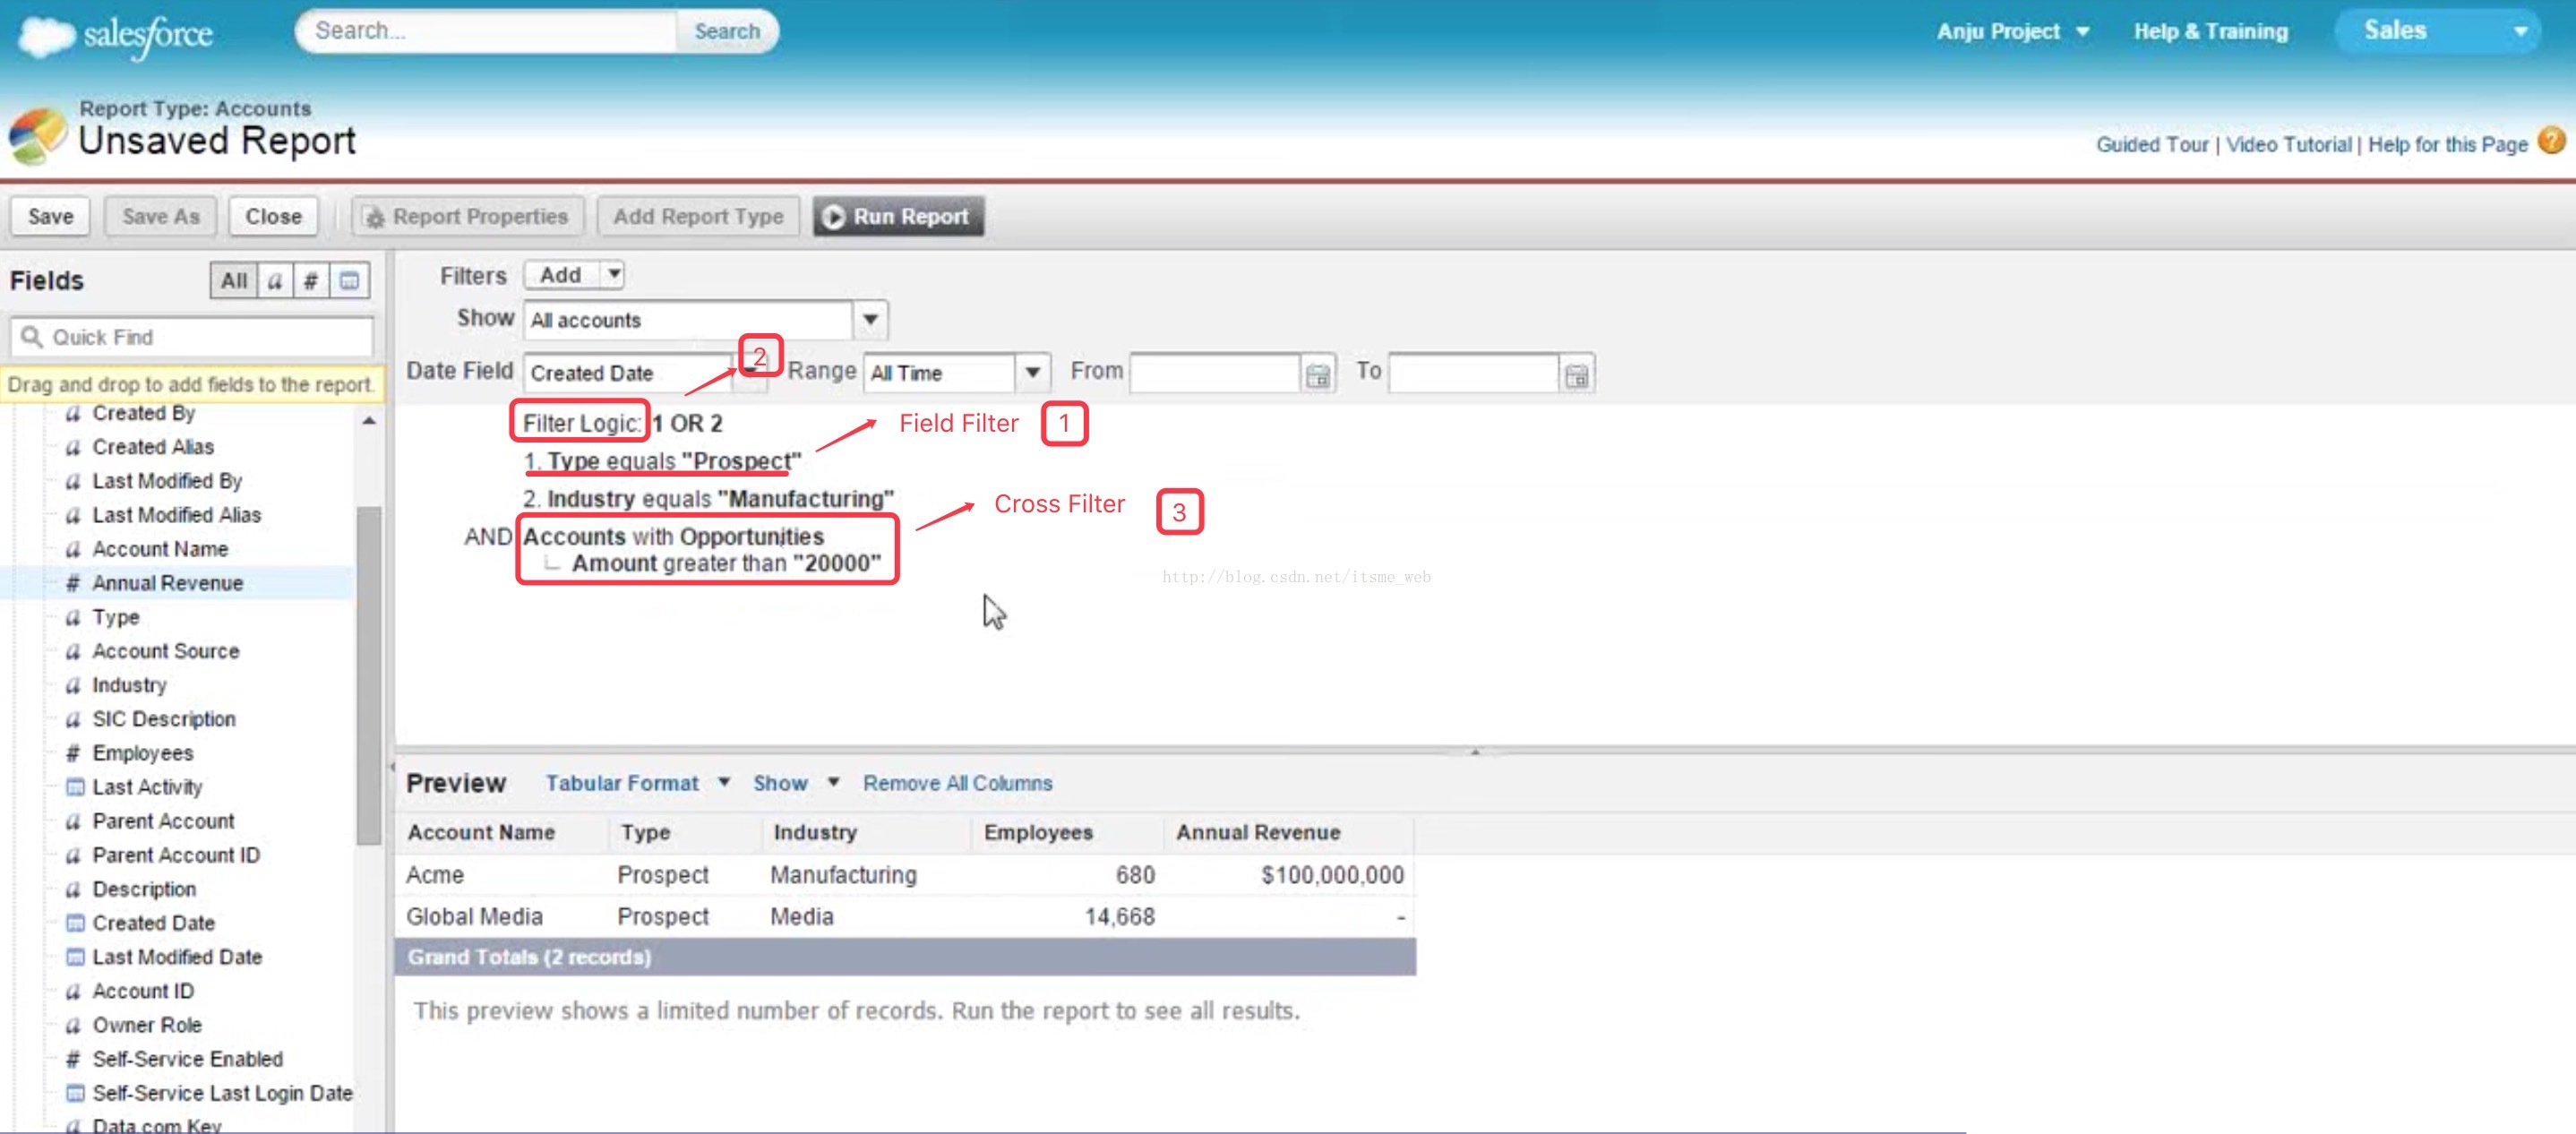Expand the Show accounts dropdown
The height and width of the screenshot is (1134, 2576).
870,321
